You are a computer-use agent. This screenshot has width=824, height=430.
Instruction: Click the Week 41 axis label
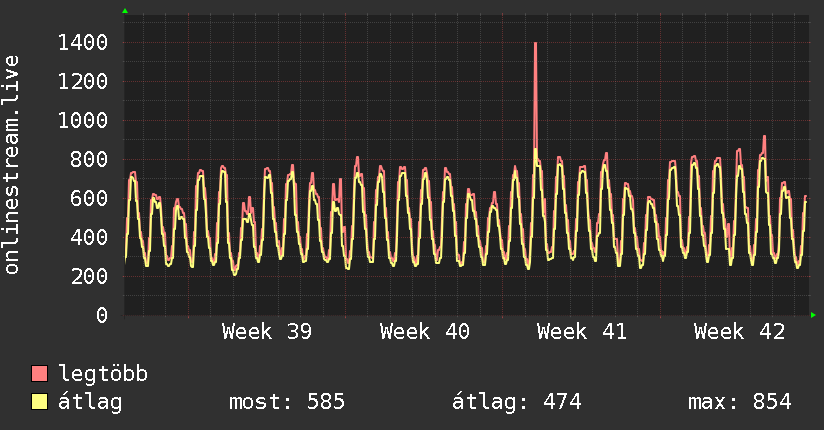[582, 332]
